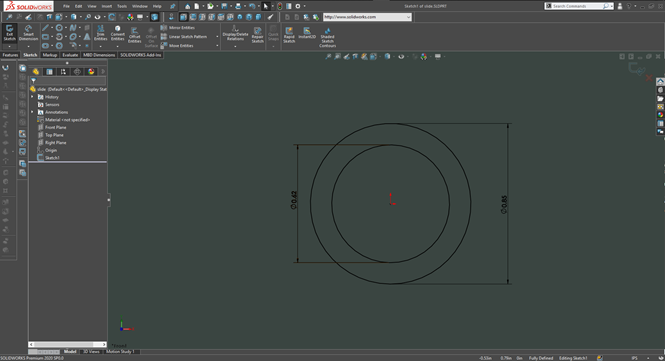
Task: Switch to the MBD Dimensions tab
Action: 99,55
